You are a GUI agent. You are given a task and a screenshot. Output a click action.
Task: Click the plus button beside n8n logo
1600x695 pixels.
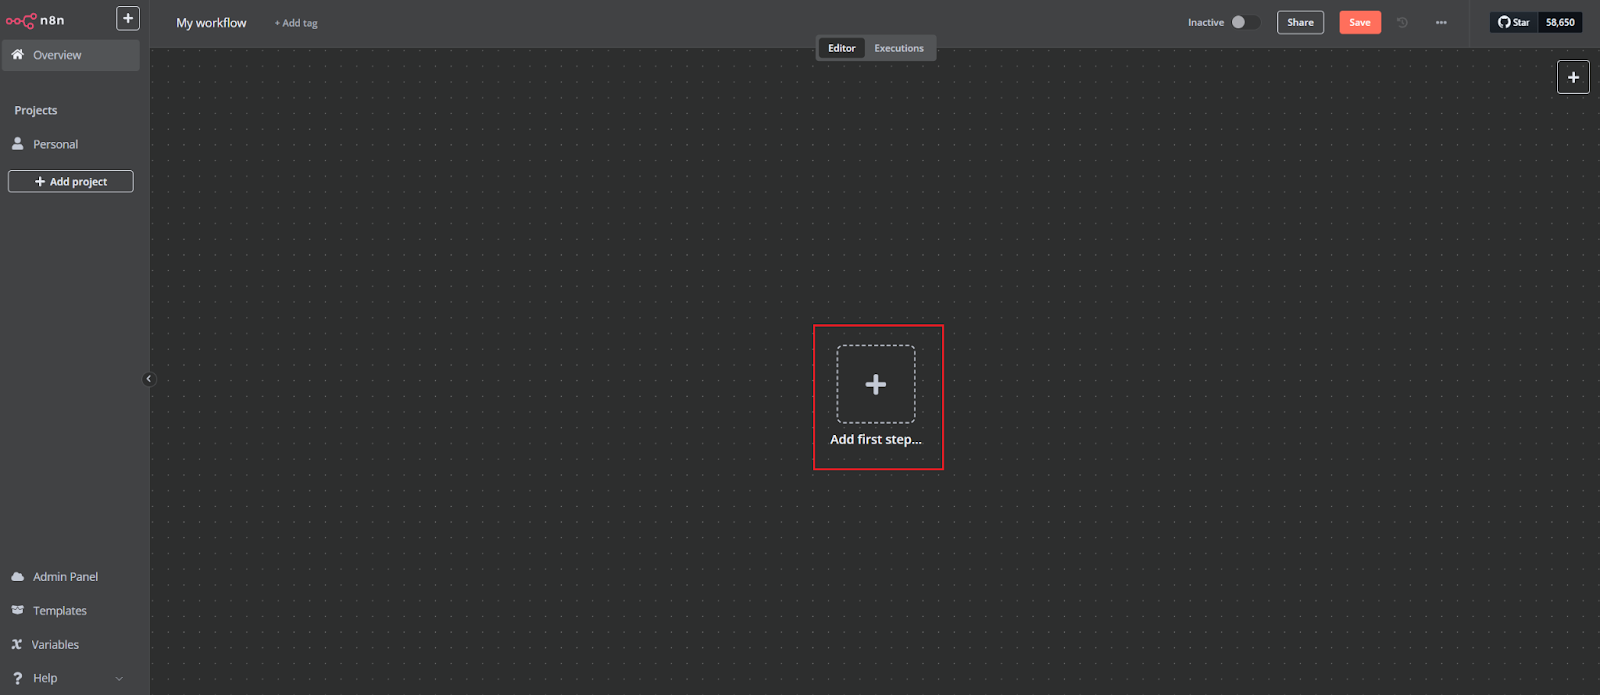point(128,18)
